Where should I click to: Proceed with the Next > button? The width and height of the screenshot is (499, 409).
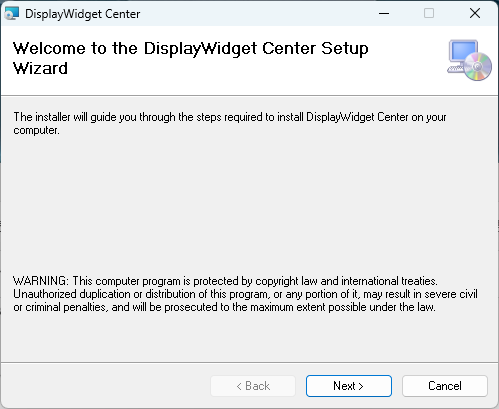click(x=349, y=386)
